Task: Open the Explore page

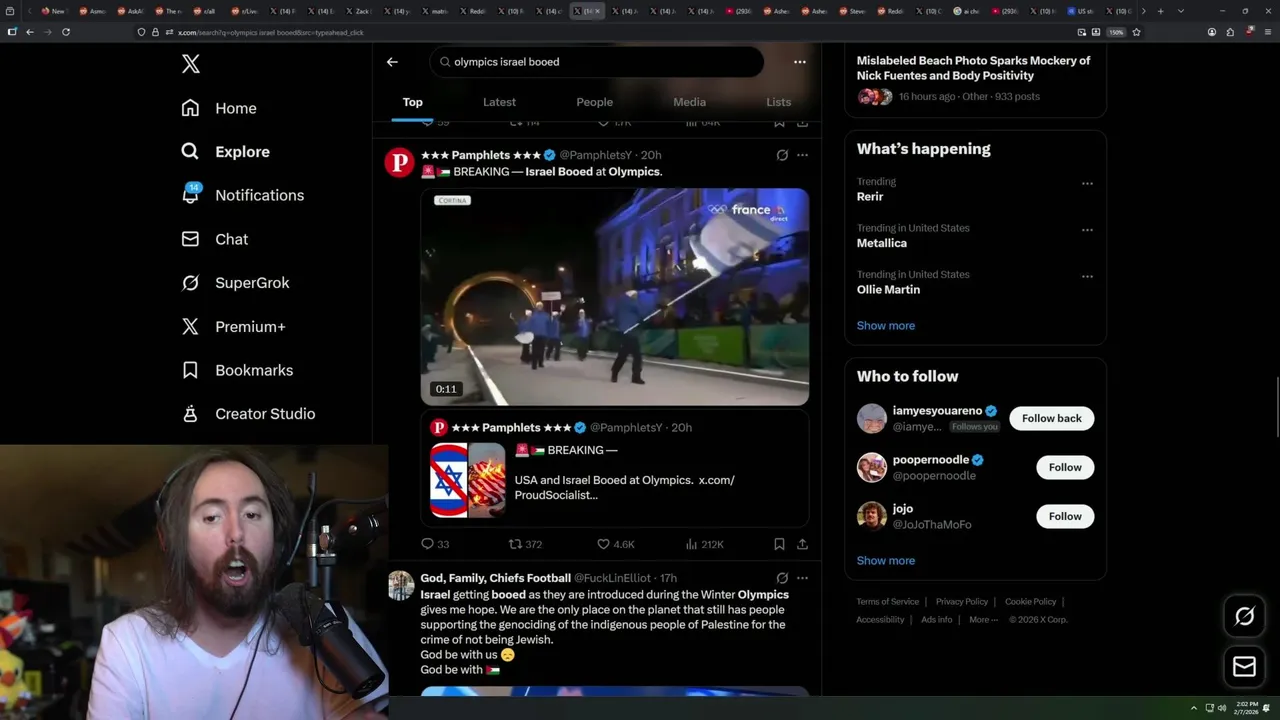Action: pos(225,152)
